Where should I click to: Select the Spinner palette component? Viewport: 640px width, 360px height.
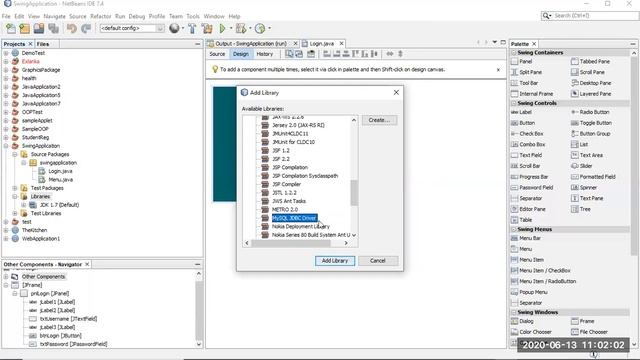click(584, 187)
